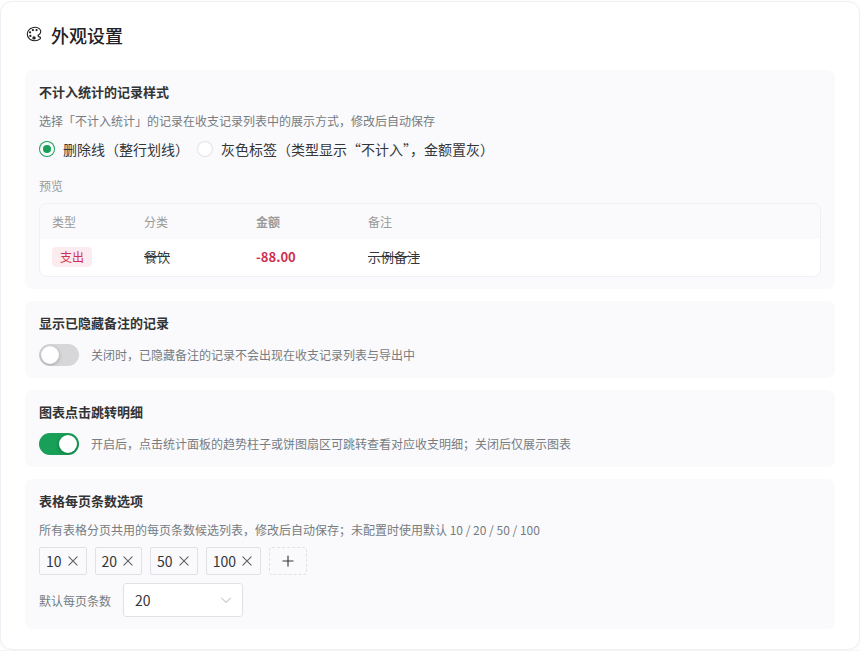Click the 金额 column header

(x=268, y=222)
